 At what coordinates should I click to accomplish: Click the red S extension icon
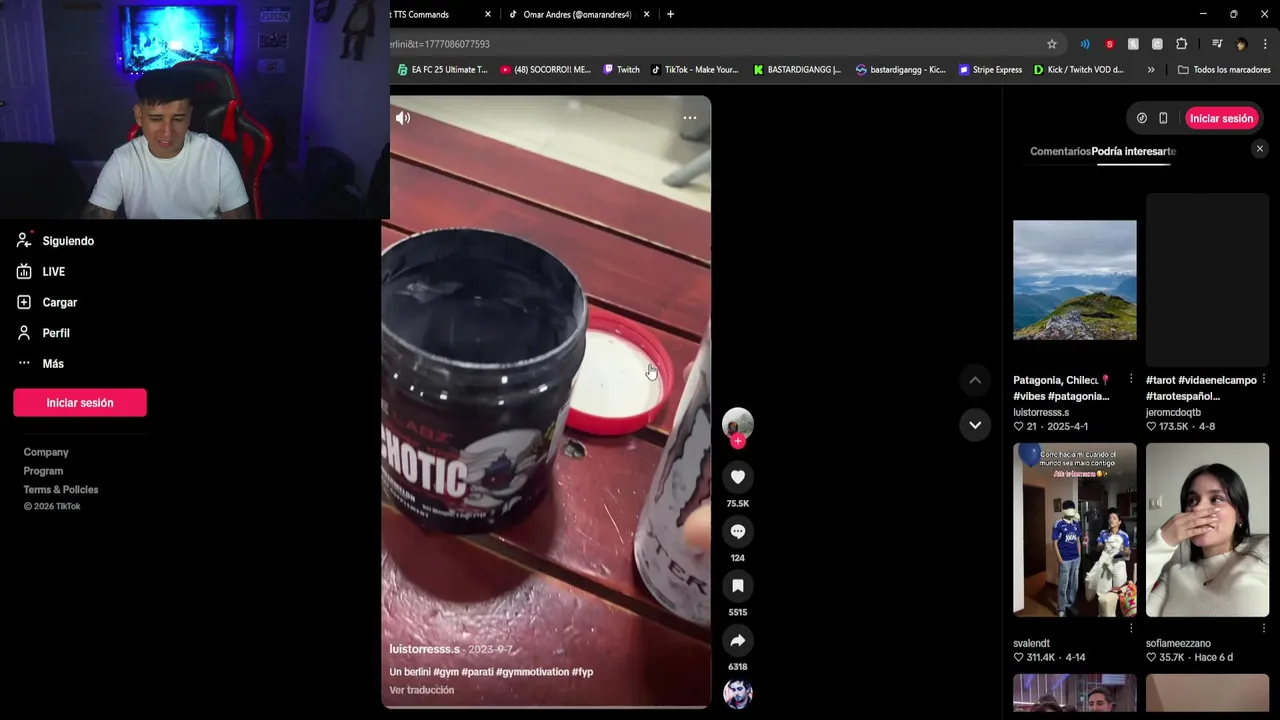click(x=1109, y=44)
